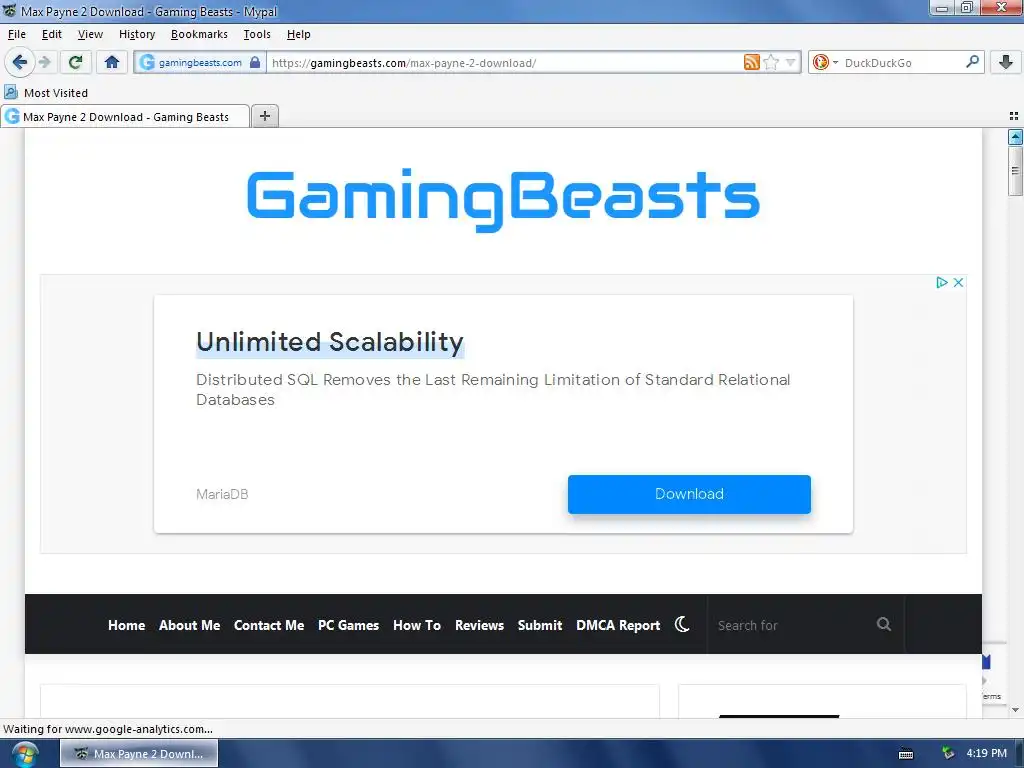Click the GamingBeasts logo

click(x=503, y=199)
